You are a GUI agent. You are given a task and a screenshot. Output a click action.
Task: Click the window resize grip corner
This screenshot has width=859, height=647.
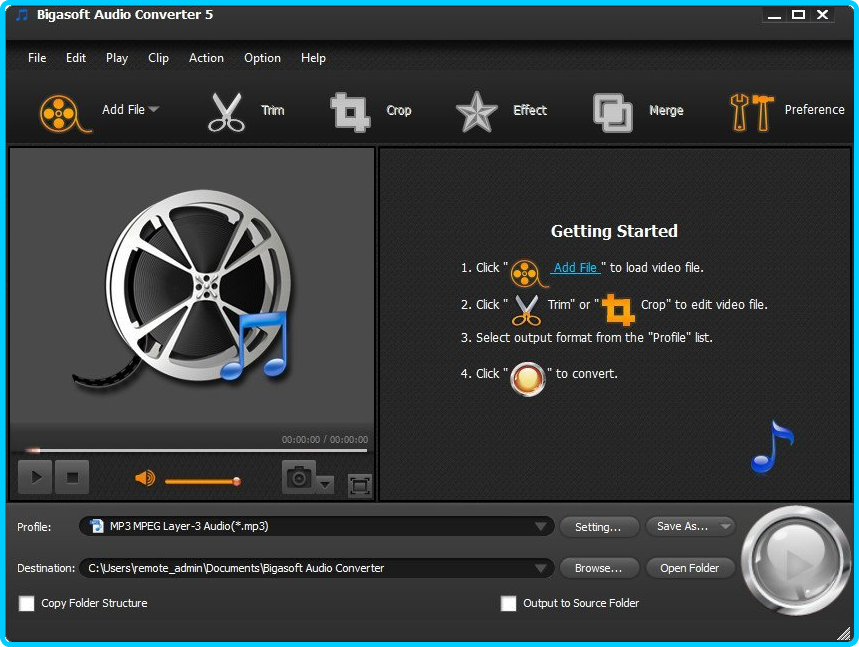click(844, 633)
